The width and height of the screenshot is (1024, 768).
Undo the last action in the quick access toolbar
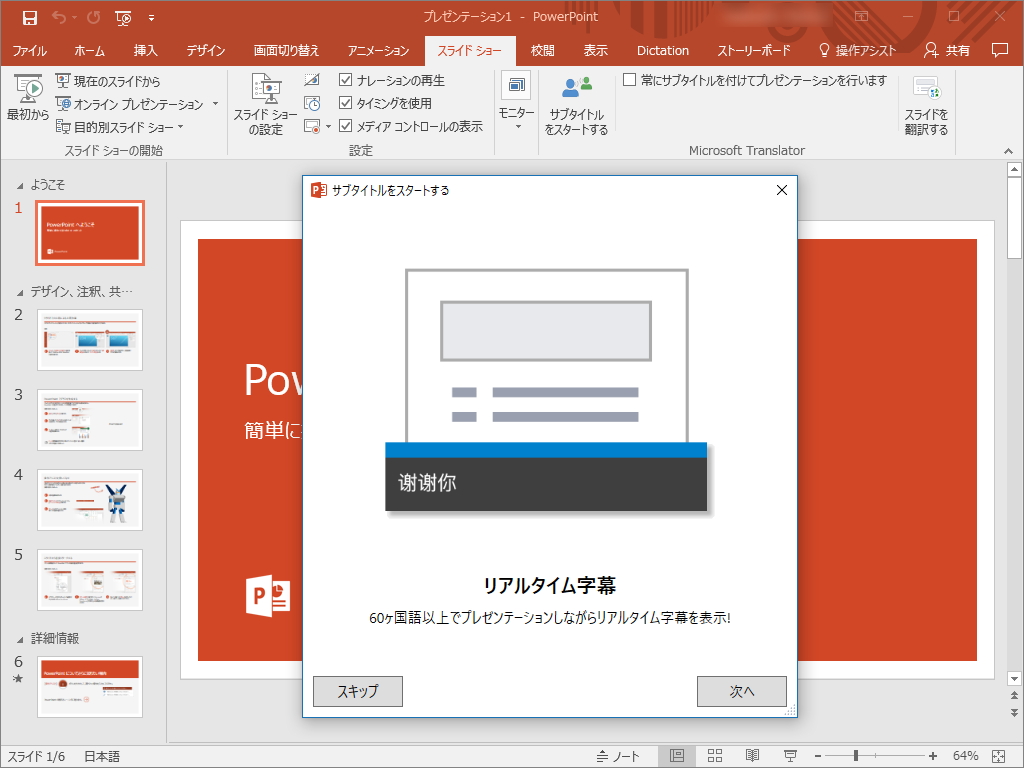coord(59,18)
